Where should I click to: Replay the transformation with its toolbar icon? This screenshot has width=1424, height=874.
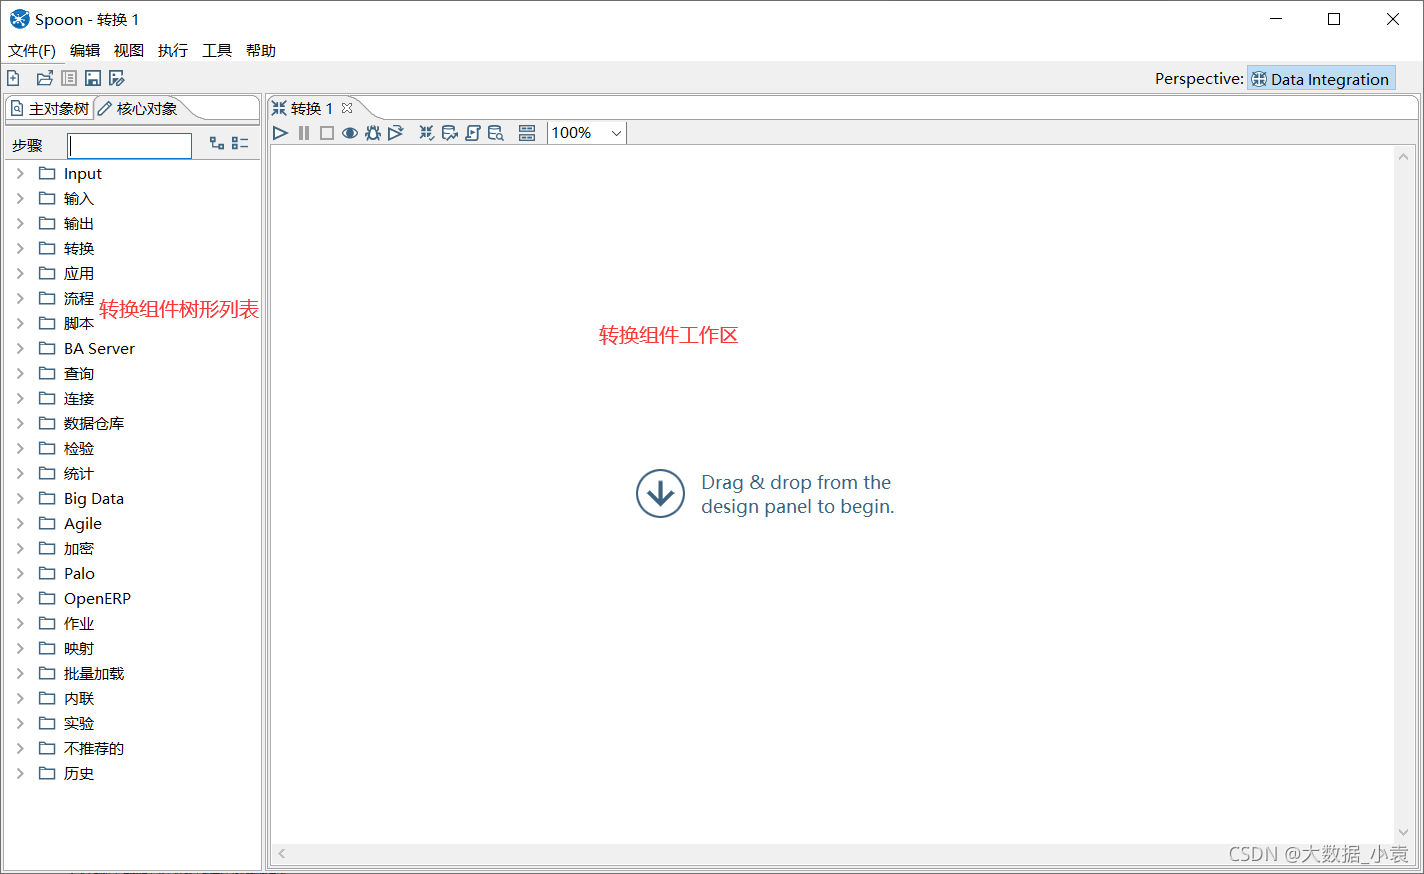pyautogui.click(x=396, y=133)
